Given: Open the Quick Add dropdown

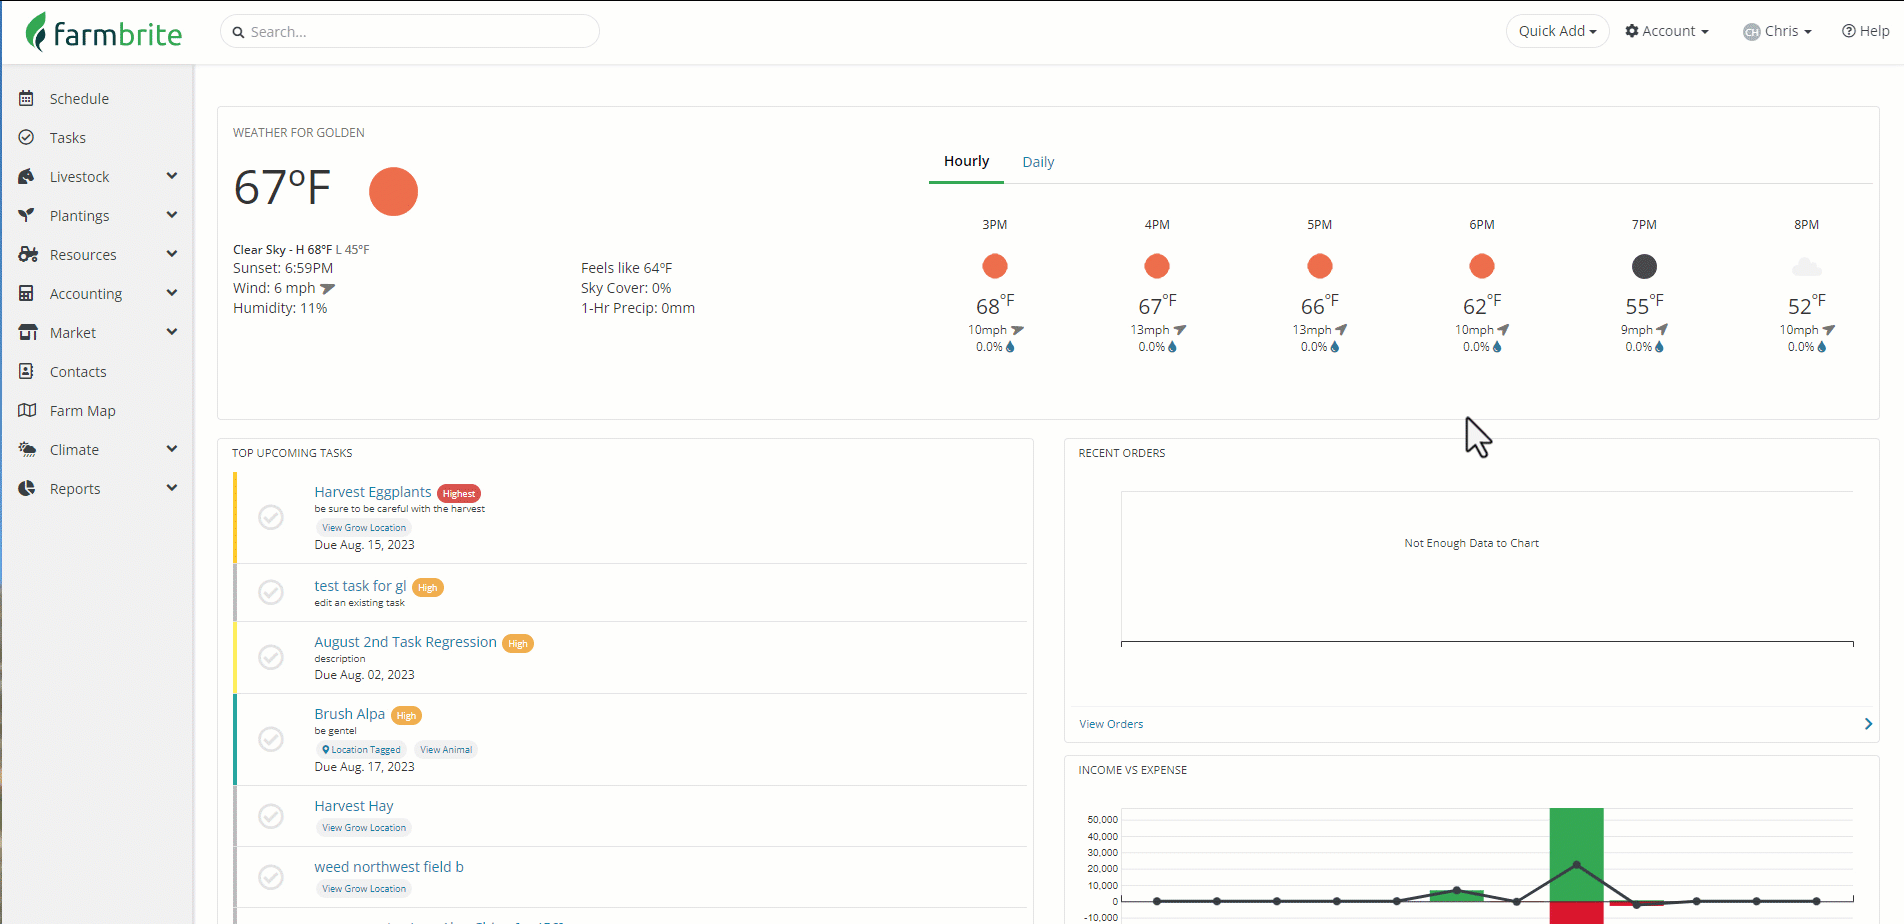Looking at the screenshot, I should click(x=1556, y=31).
